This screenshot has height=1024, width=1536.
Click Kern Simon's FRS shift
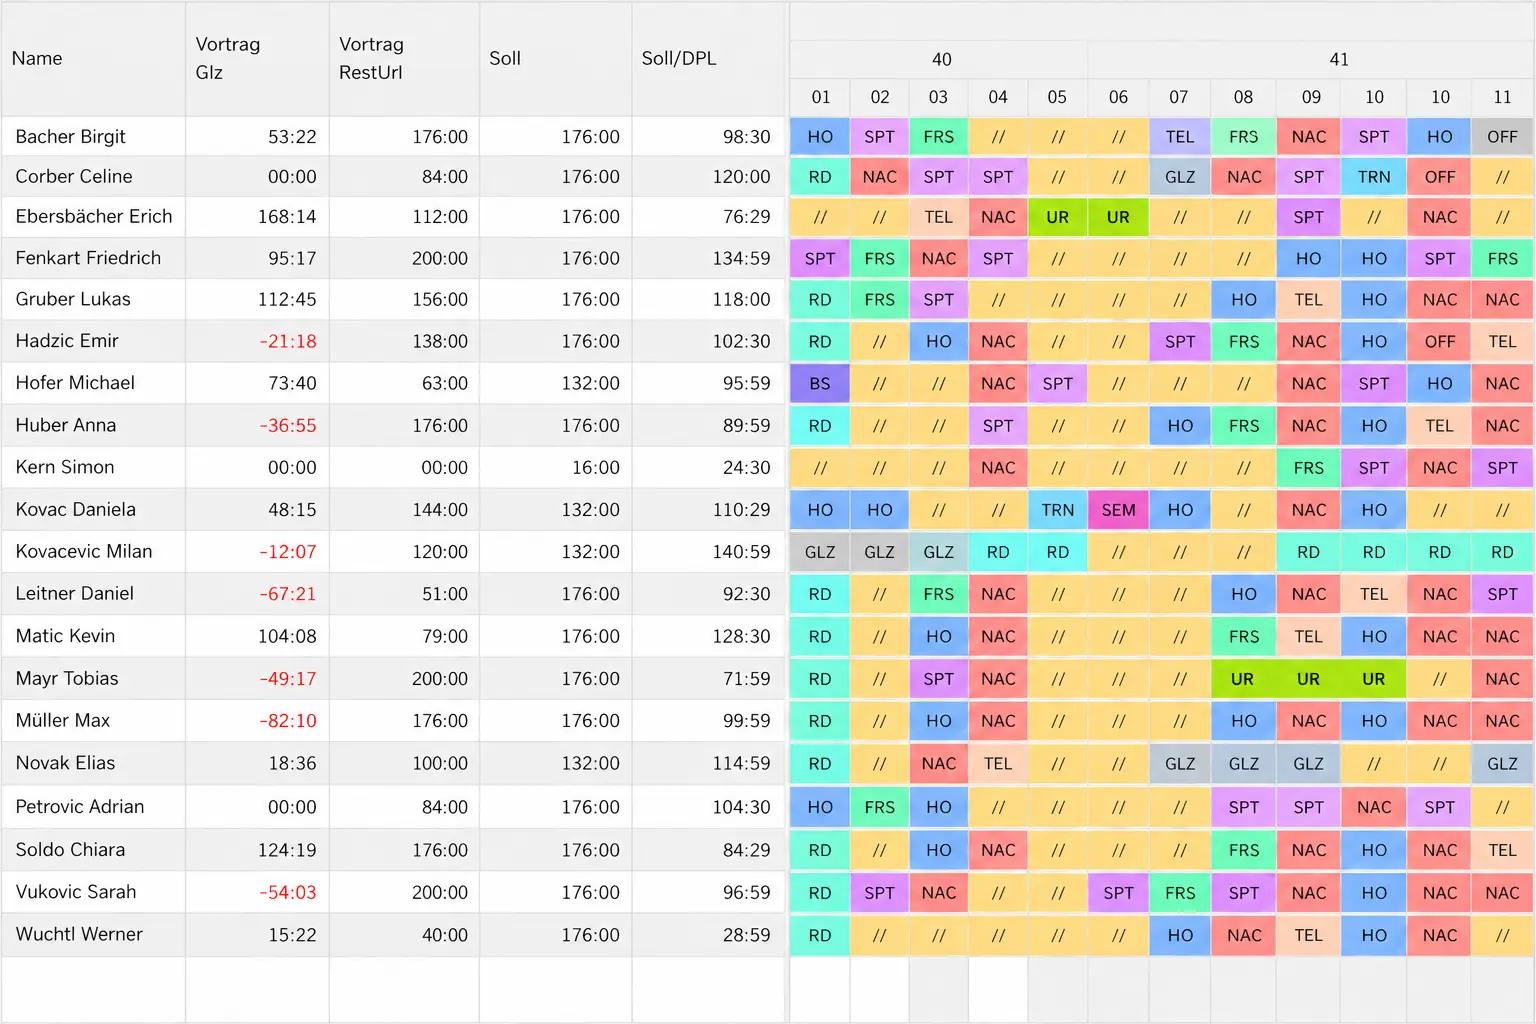coord(1308,468)
